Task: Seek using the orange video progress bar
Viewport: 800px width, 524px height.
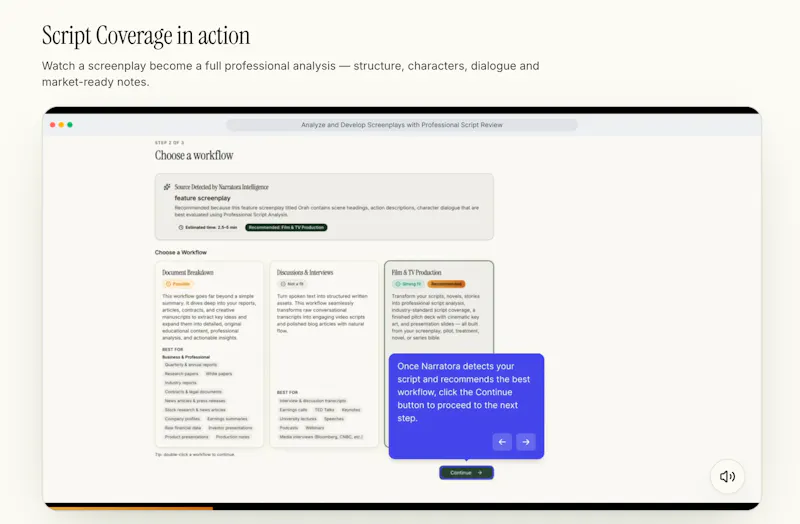Action: click(x=129, y=508)
